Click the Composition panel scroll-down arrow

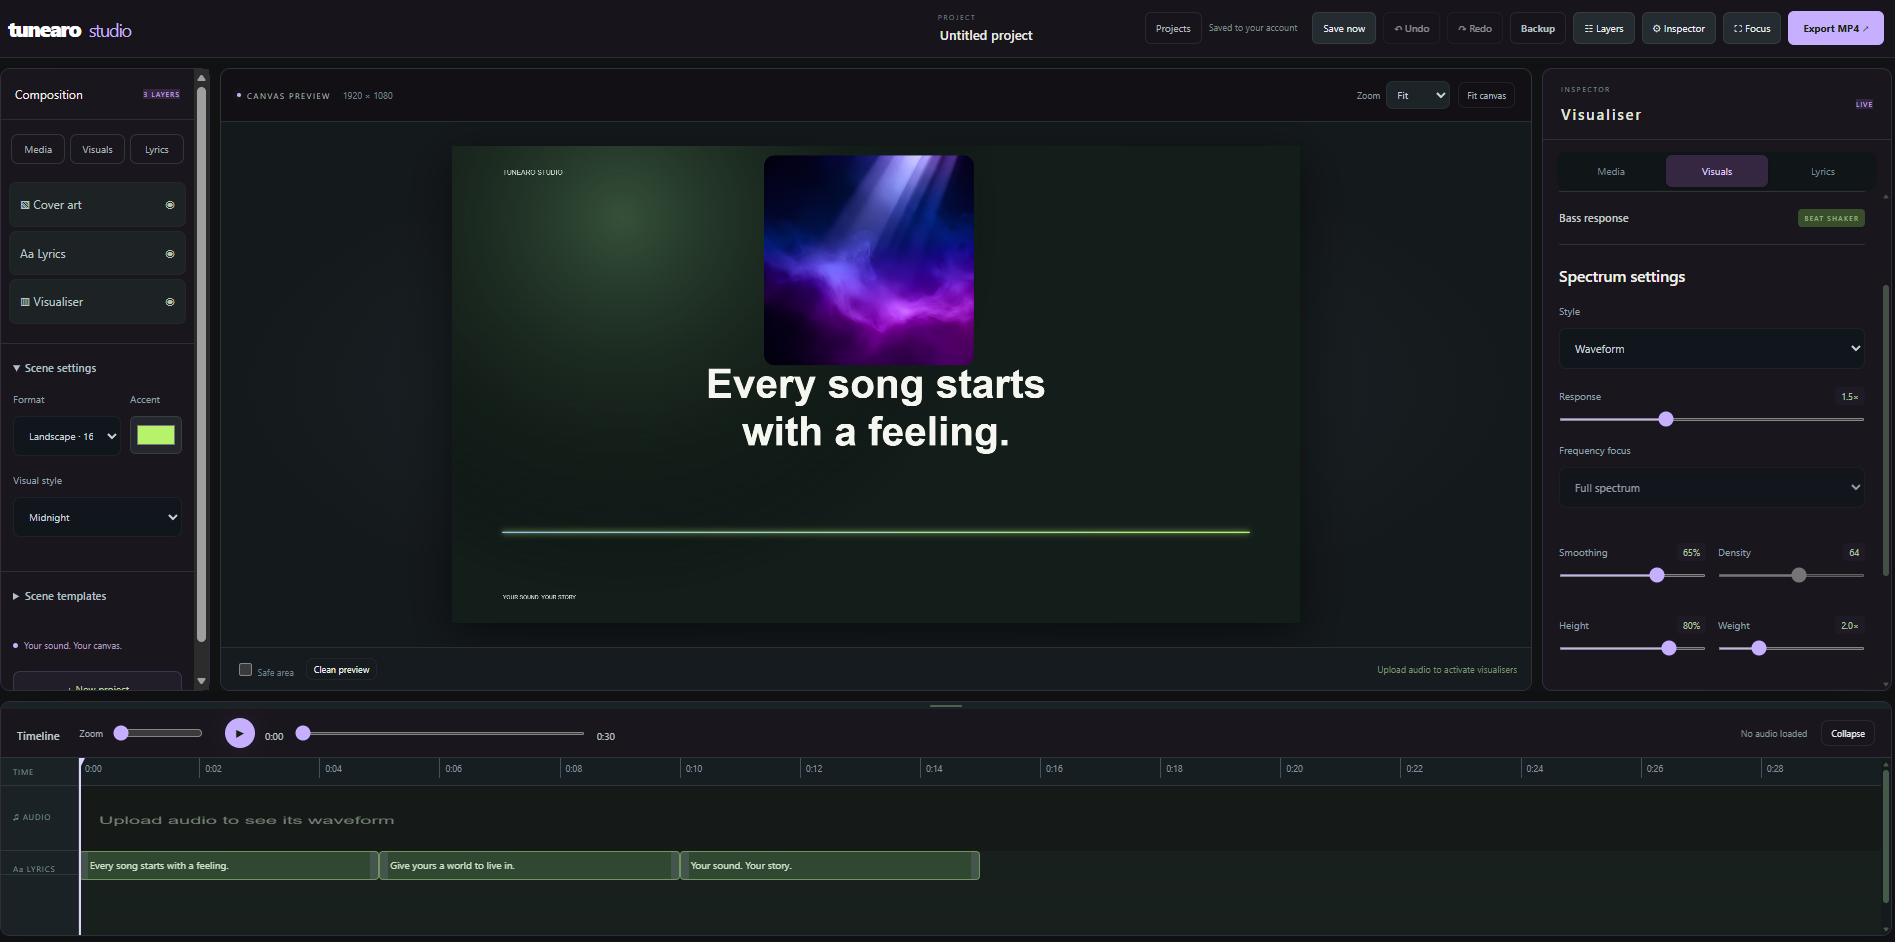[x=201, y=681]
